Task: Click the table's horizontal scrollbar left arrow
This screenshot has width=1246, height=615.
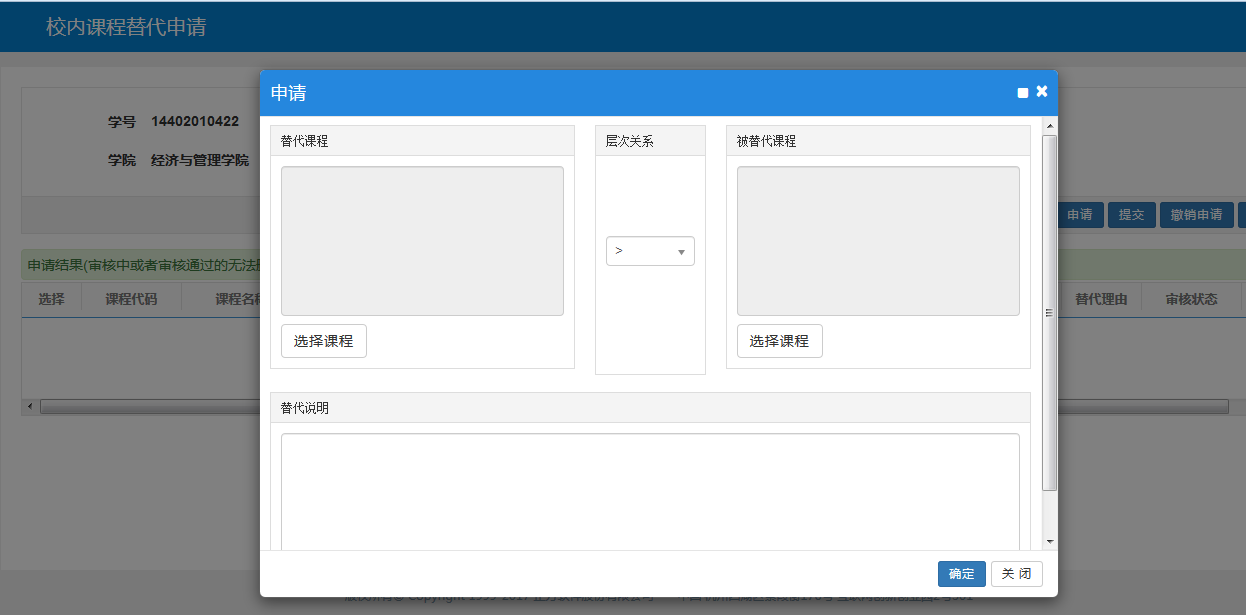Action: pos(29,406)
